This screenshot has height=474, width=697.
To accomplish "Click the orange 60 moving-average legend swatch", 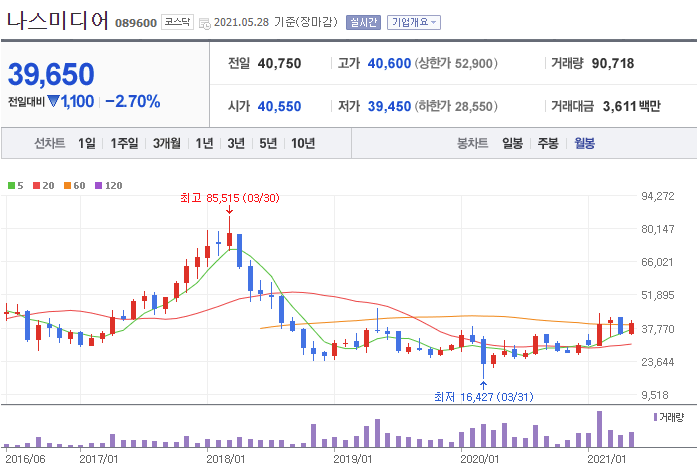I will pyautogui.click(x=68, y=185).
